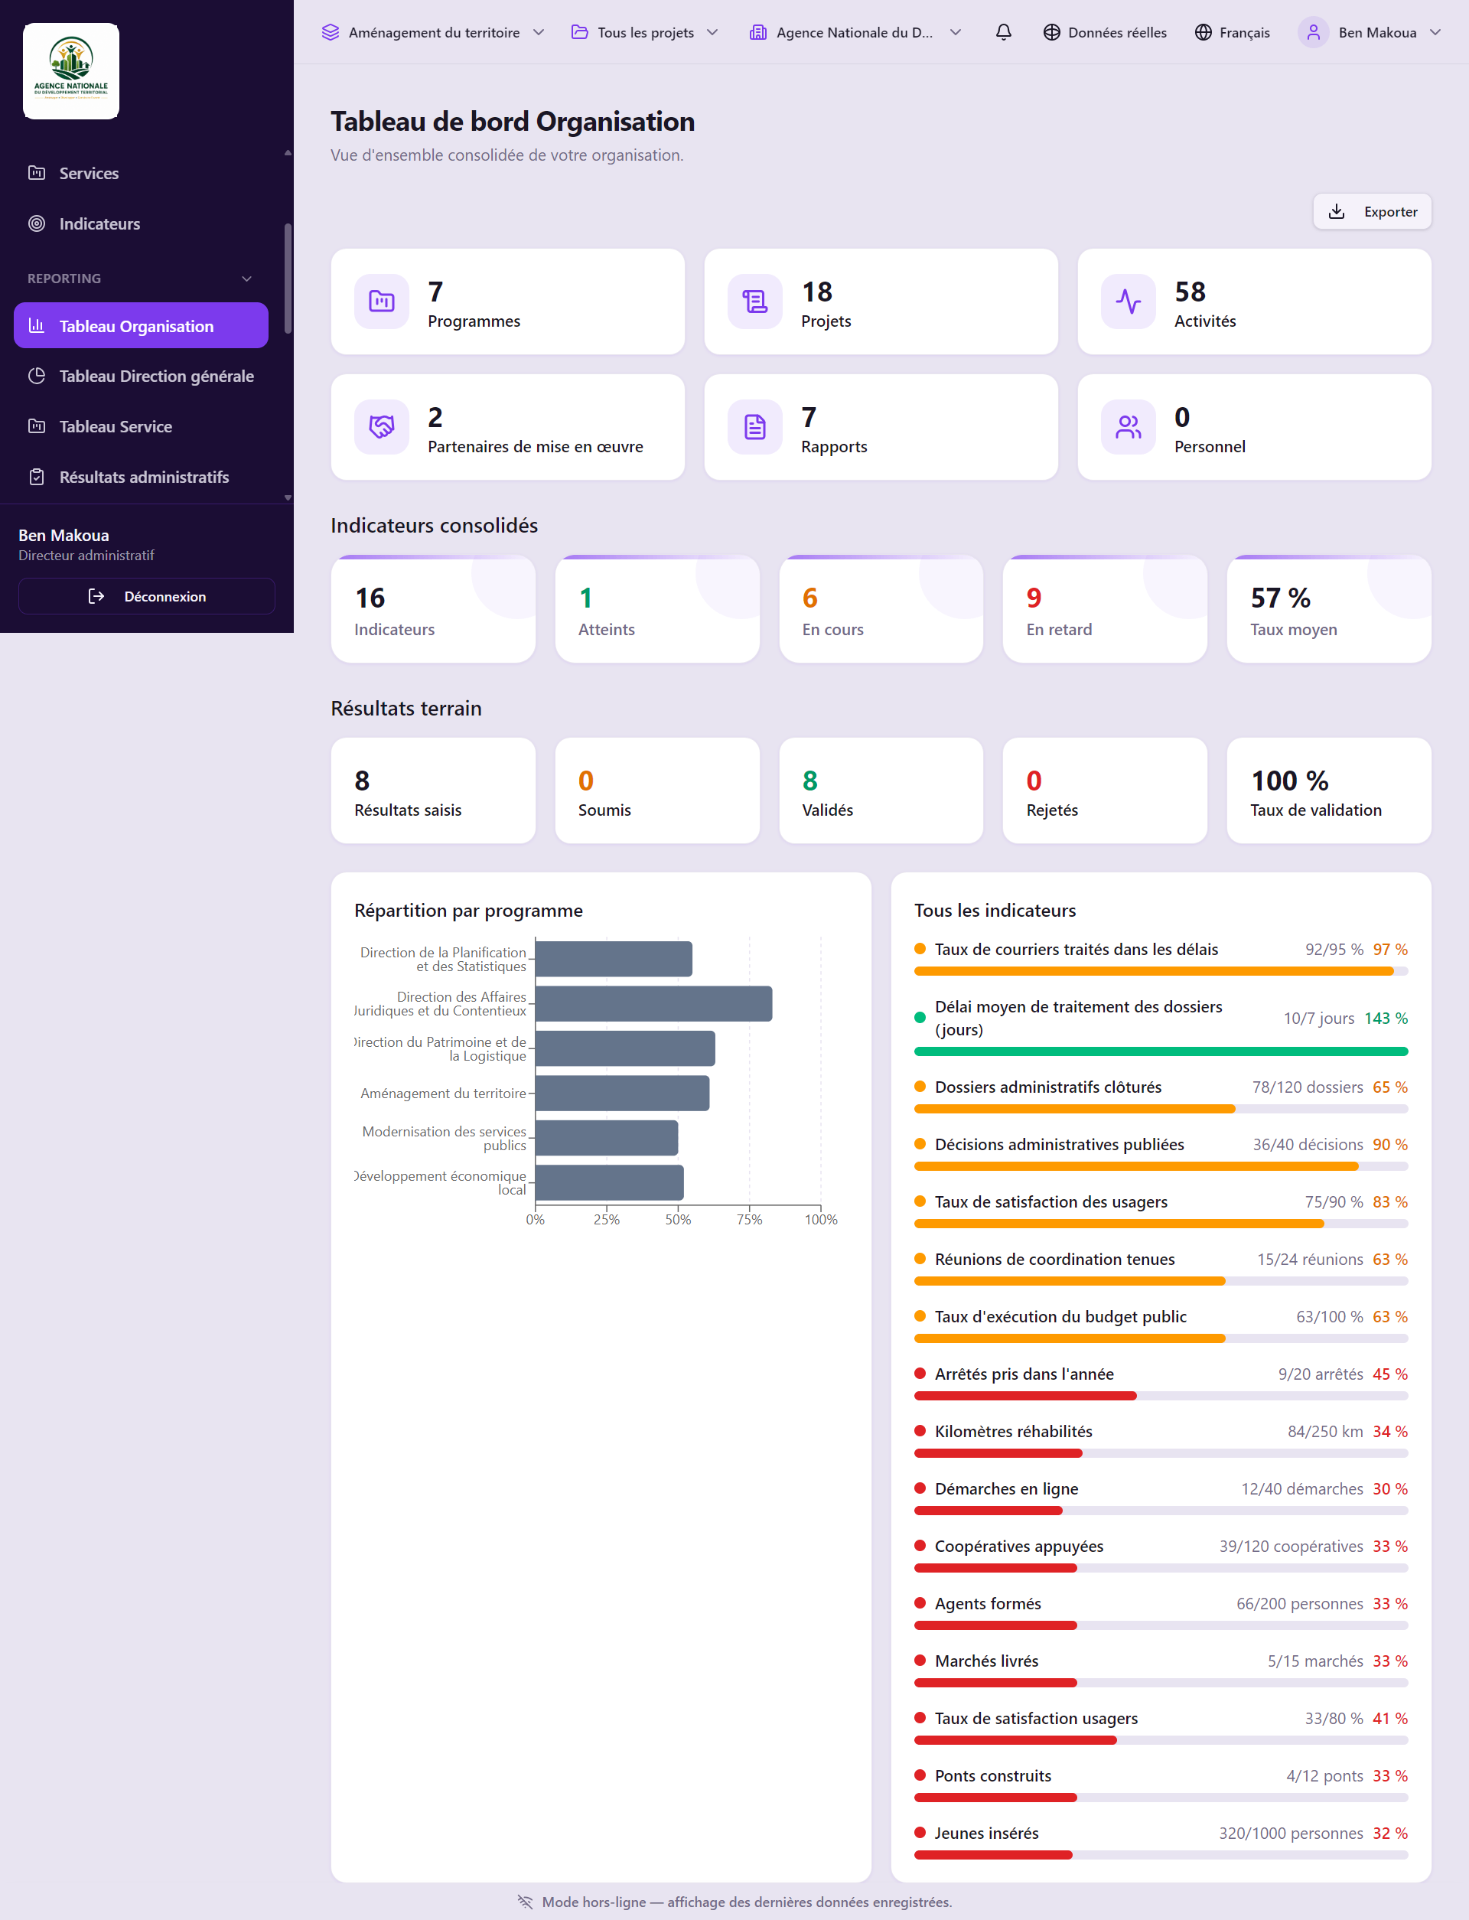The image size is (1469, 1920).
Task: Click the sidebar vertical scrollbar
Action: pyautogui.click(x=288, y=278)
